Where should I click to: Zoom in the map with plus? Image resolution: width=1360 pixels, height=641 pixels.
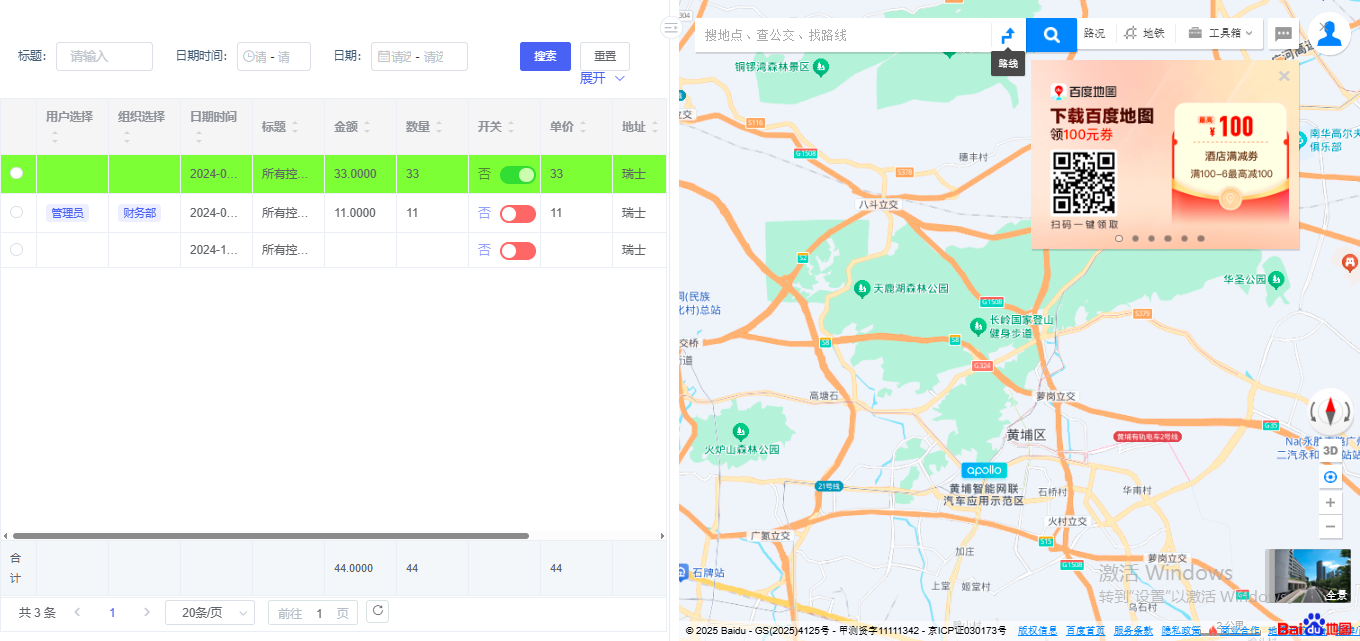point(1330,502)
